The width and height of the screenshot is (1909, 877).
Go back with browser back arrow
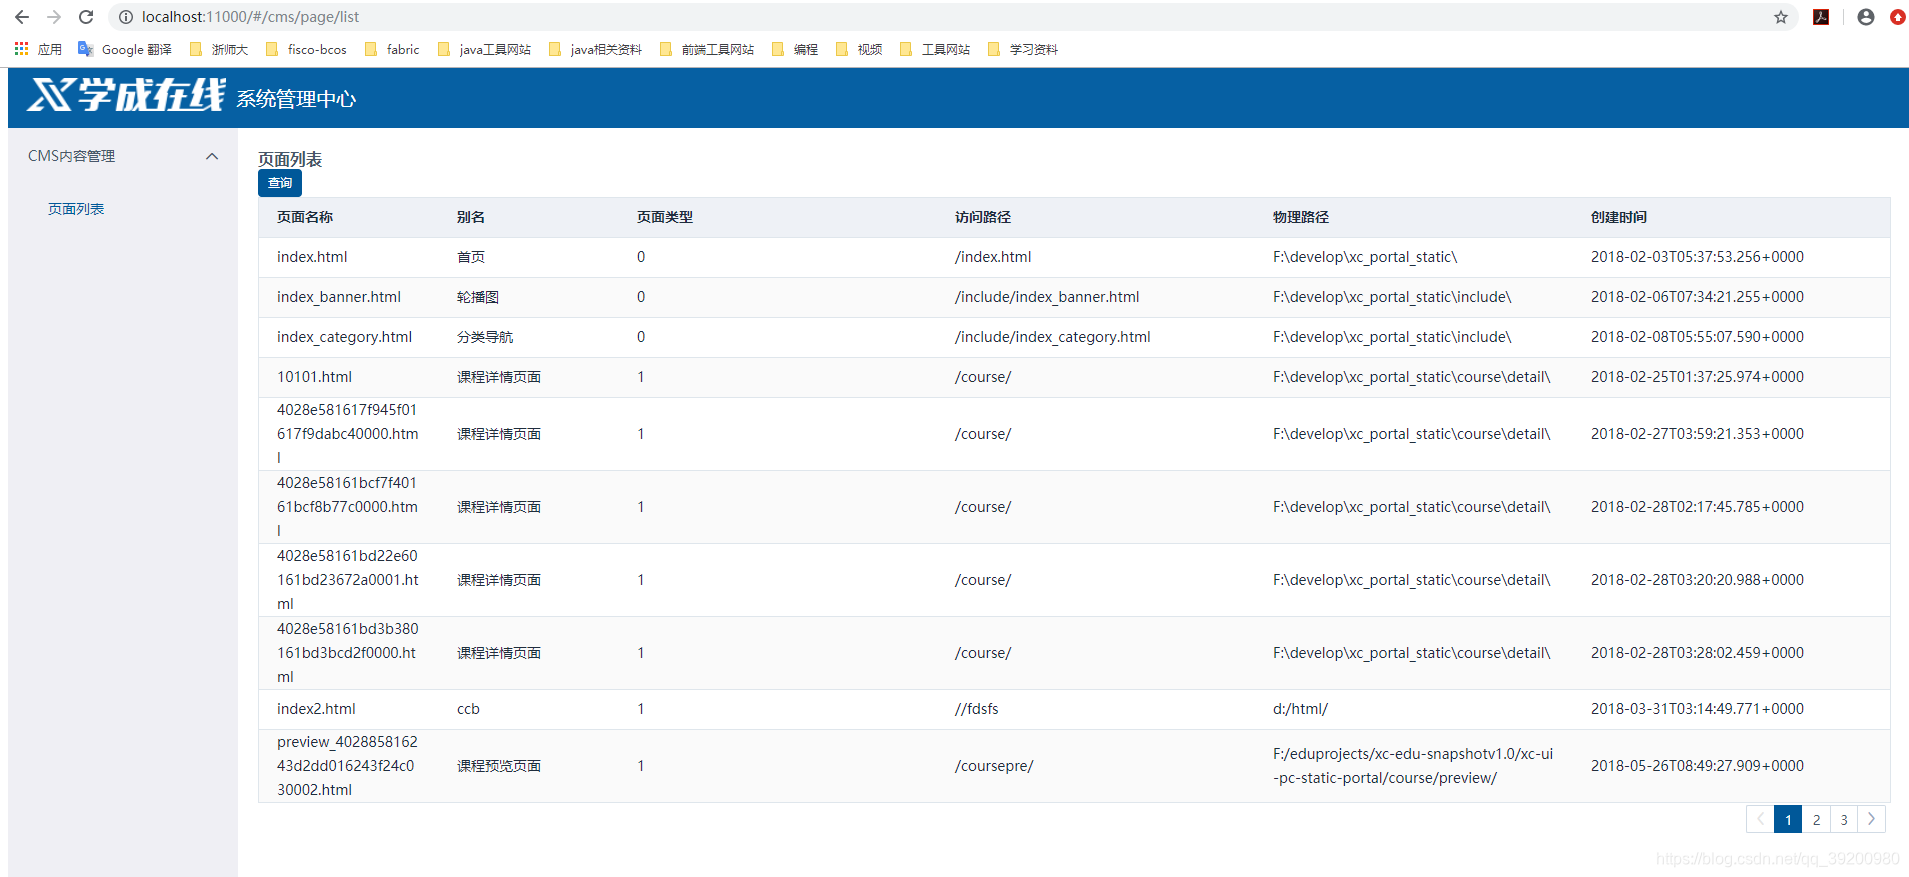point(22,17)
